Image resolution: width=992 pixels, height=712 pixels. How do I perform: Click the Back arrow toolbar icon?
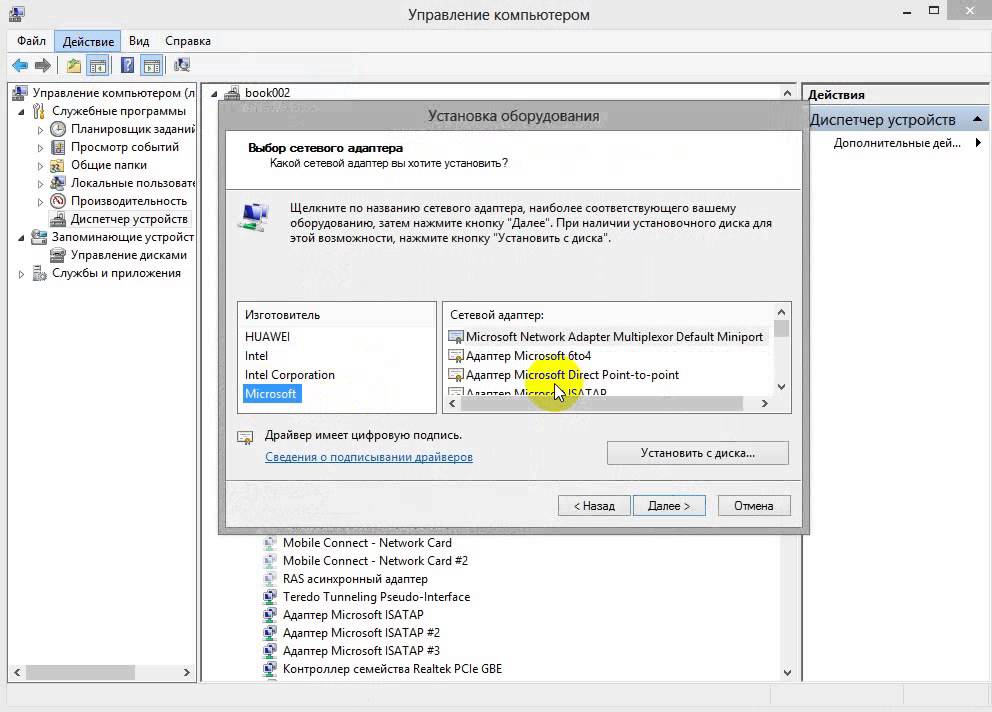pos(20,65)
